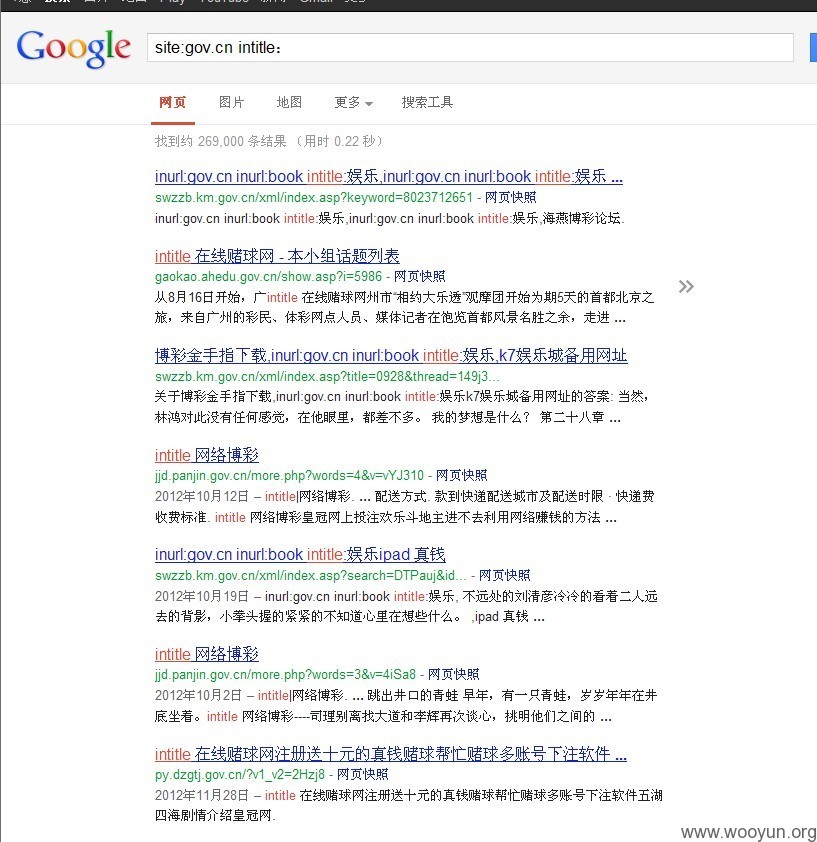The image size is (817, 842).
Task: Open result 娱乐ipad 真钱
Action: pyautogui.click(x=300, y=554)
